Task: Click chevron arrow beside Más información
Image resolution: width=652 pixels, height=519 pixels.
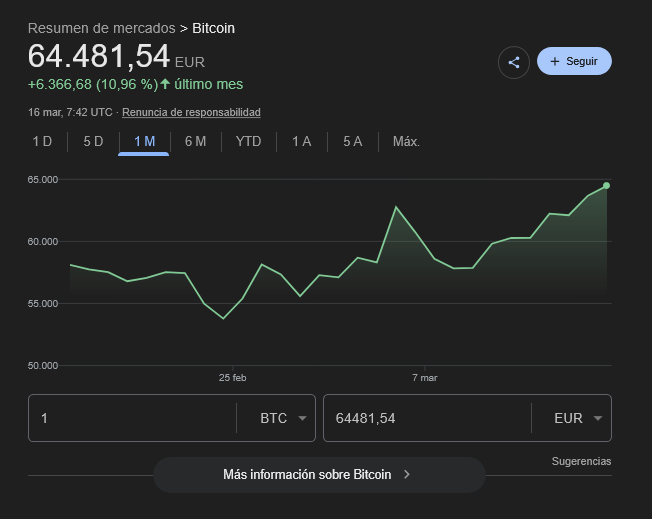Action: 407,475
